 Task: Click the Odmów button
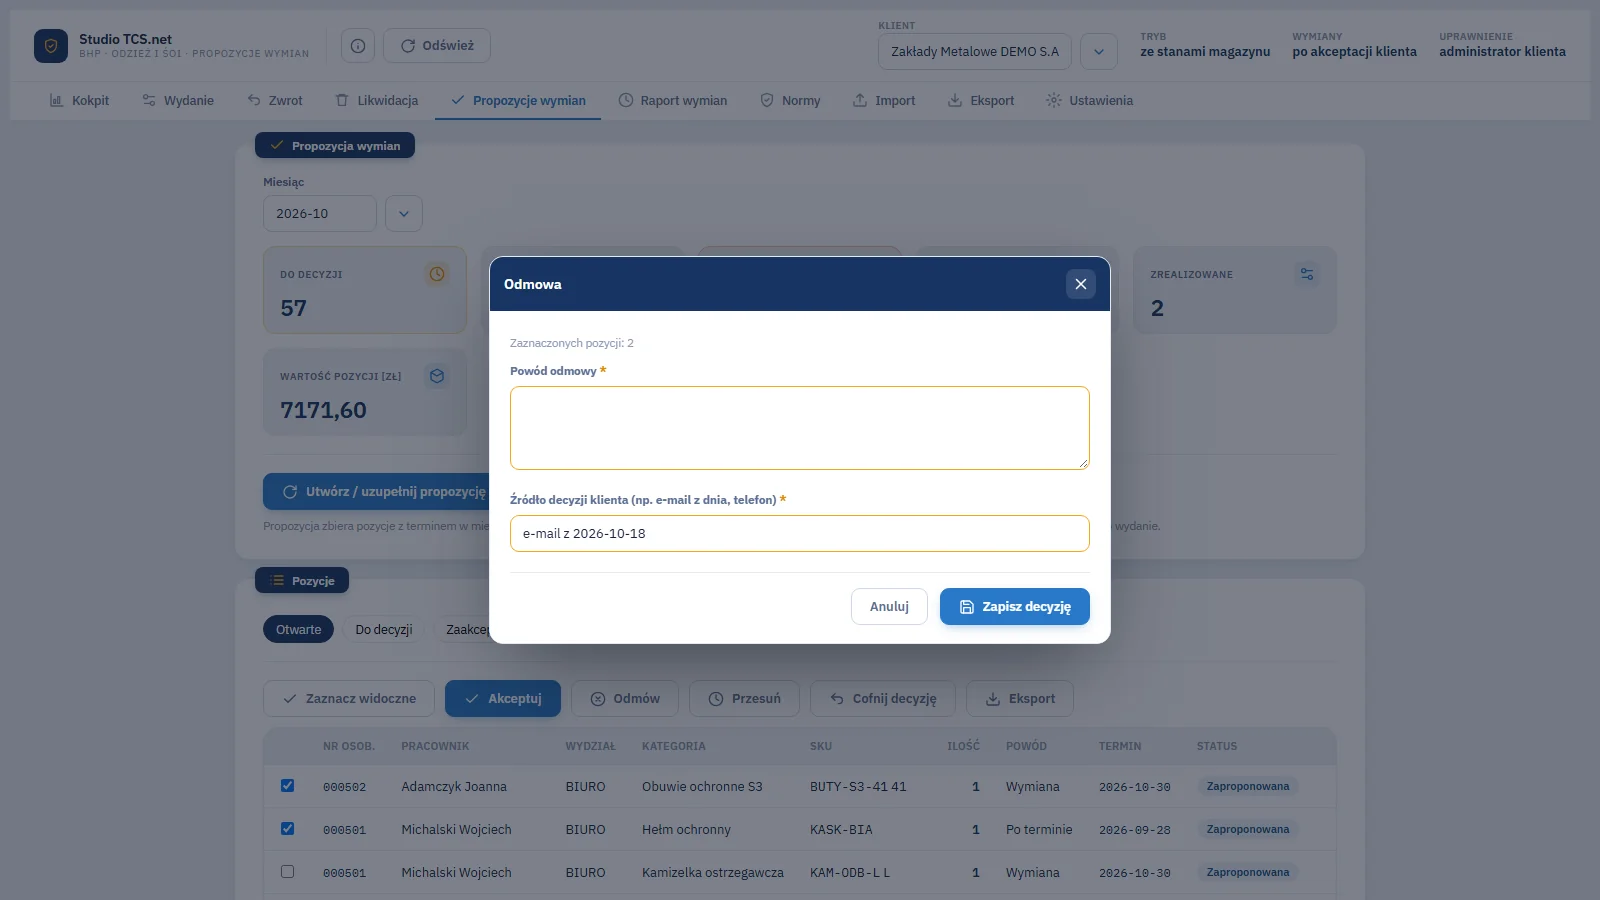tap(625, 699)
